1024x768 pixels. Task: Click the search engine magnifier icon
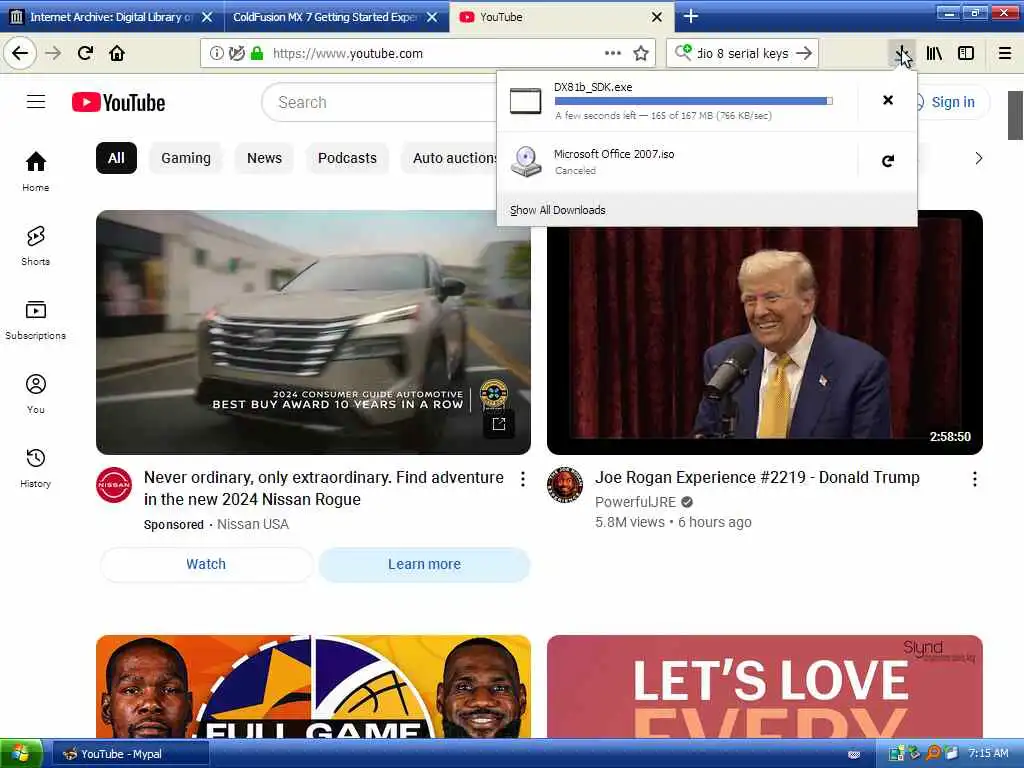(x=683, y=52)
